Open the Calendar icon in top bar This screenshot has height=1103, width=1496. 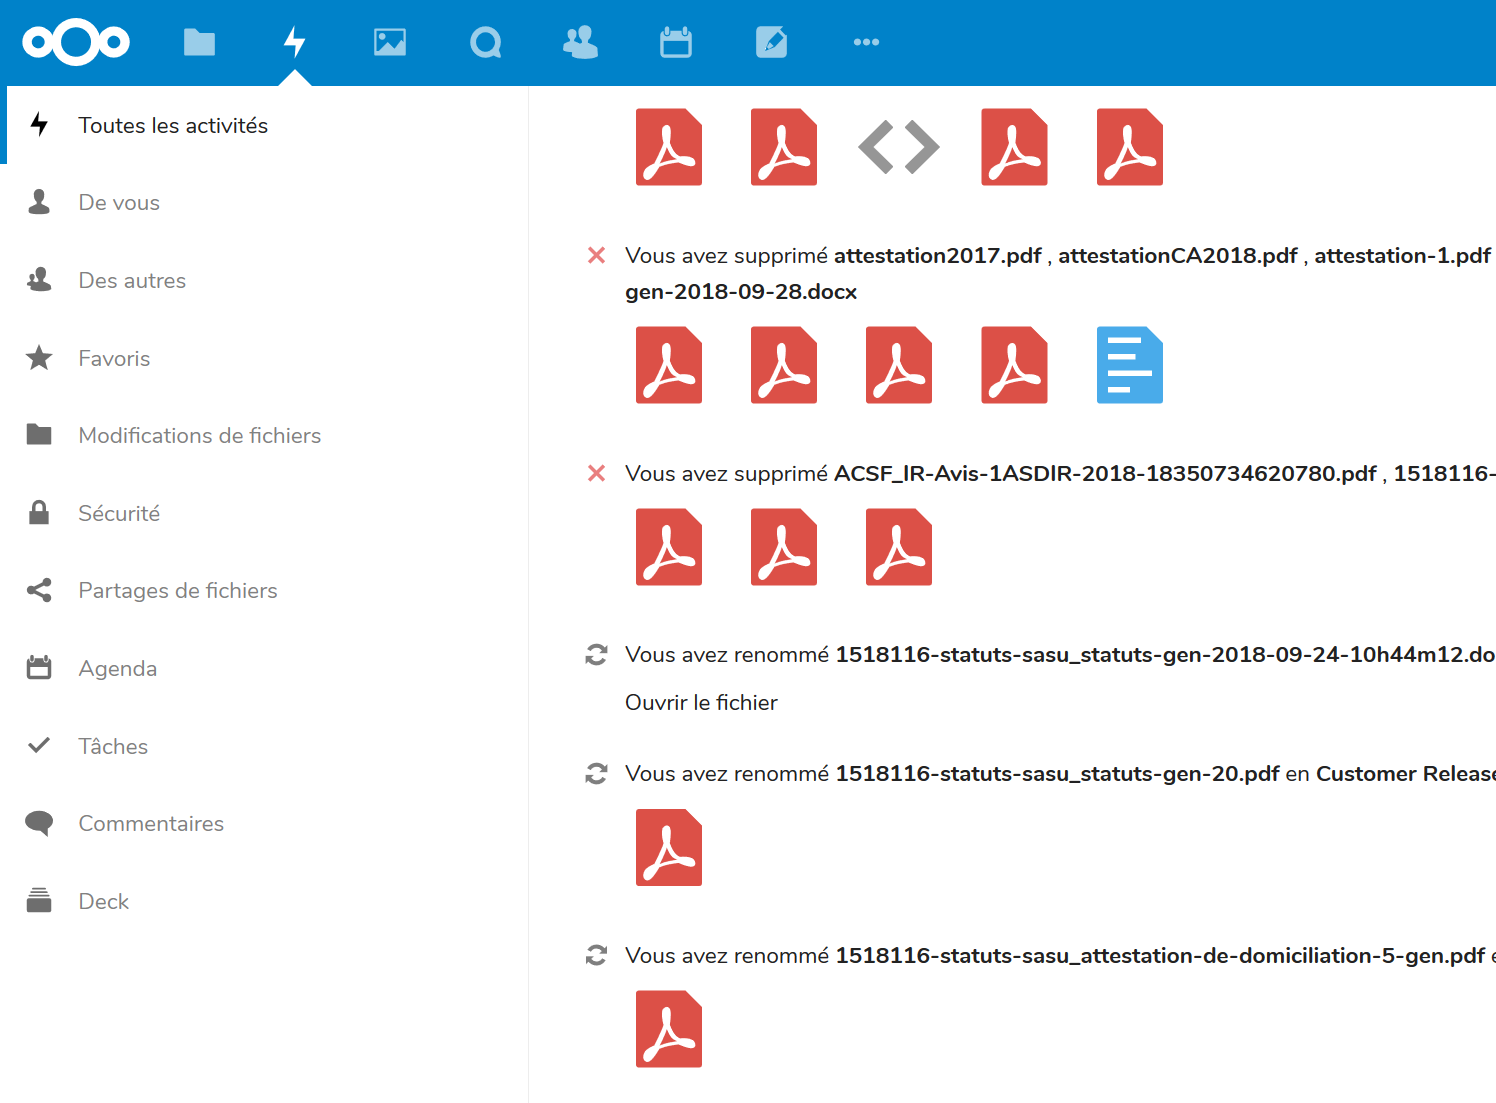[x=676, y=42]
